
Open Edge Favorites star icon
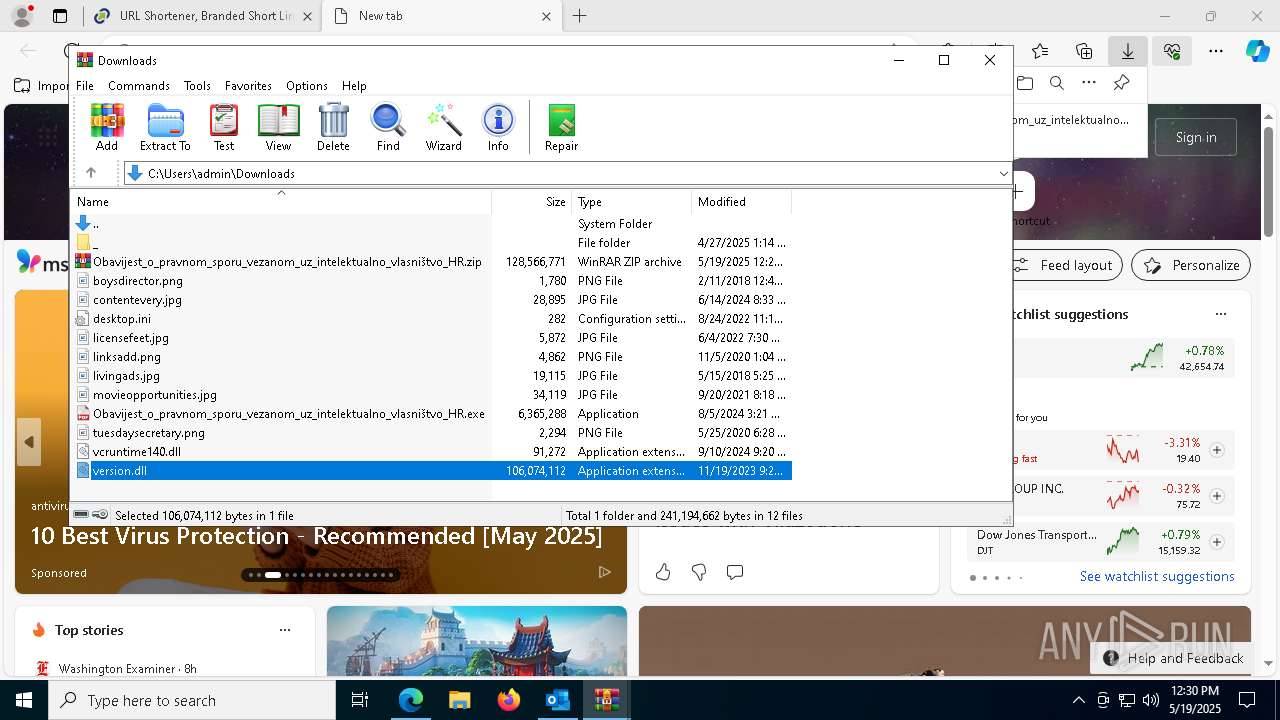point(1040,51)
